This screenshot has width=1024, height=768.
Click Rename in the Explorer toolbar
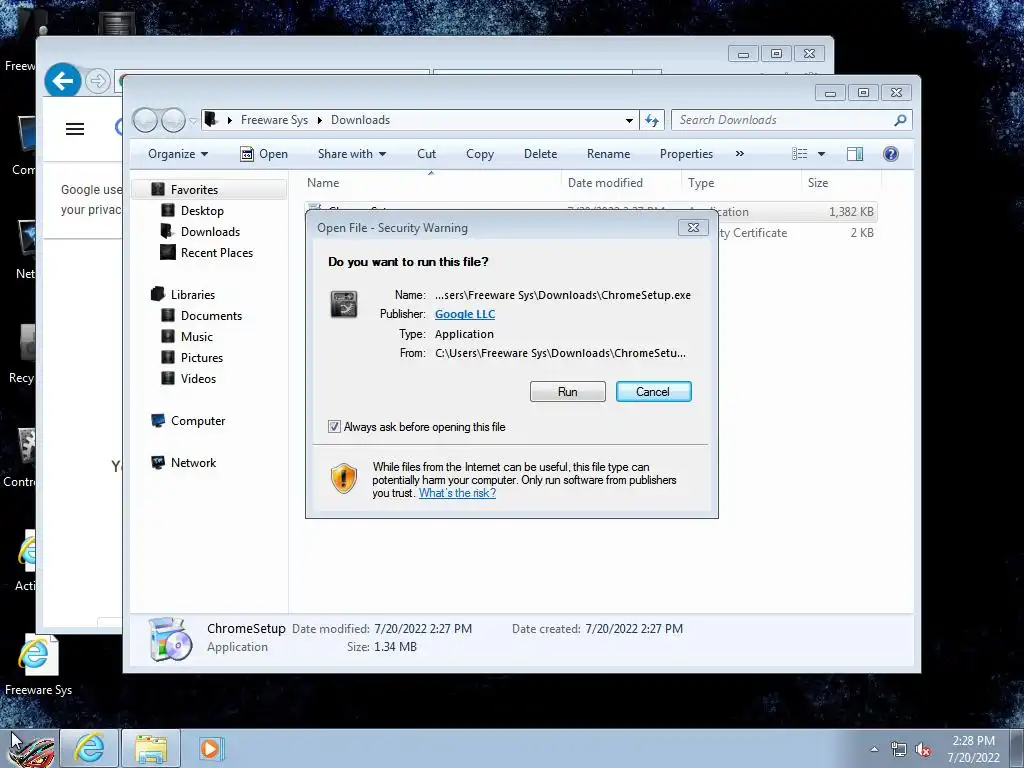coord(608,154)
